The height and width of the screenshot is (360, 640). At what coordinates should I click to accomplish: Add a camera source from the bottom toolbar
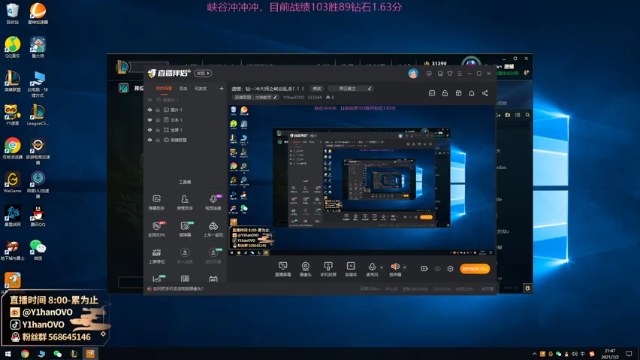(x=305, y=269)
